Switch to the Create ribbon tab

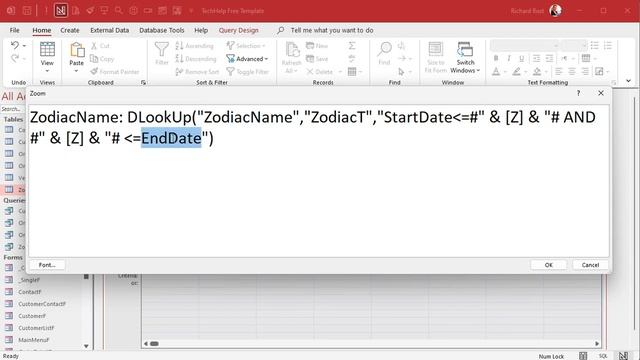(x=70, y=30)
